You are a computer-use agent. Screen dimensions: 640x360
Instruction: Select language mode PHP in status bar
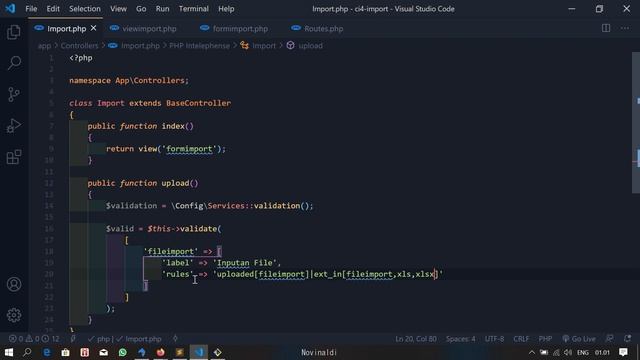(x=545, y=339)
